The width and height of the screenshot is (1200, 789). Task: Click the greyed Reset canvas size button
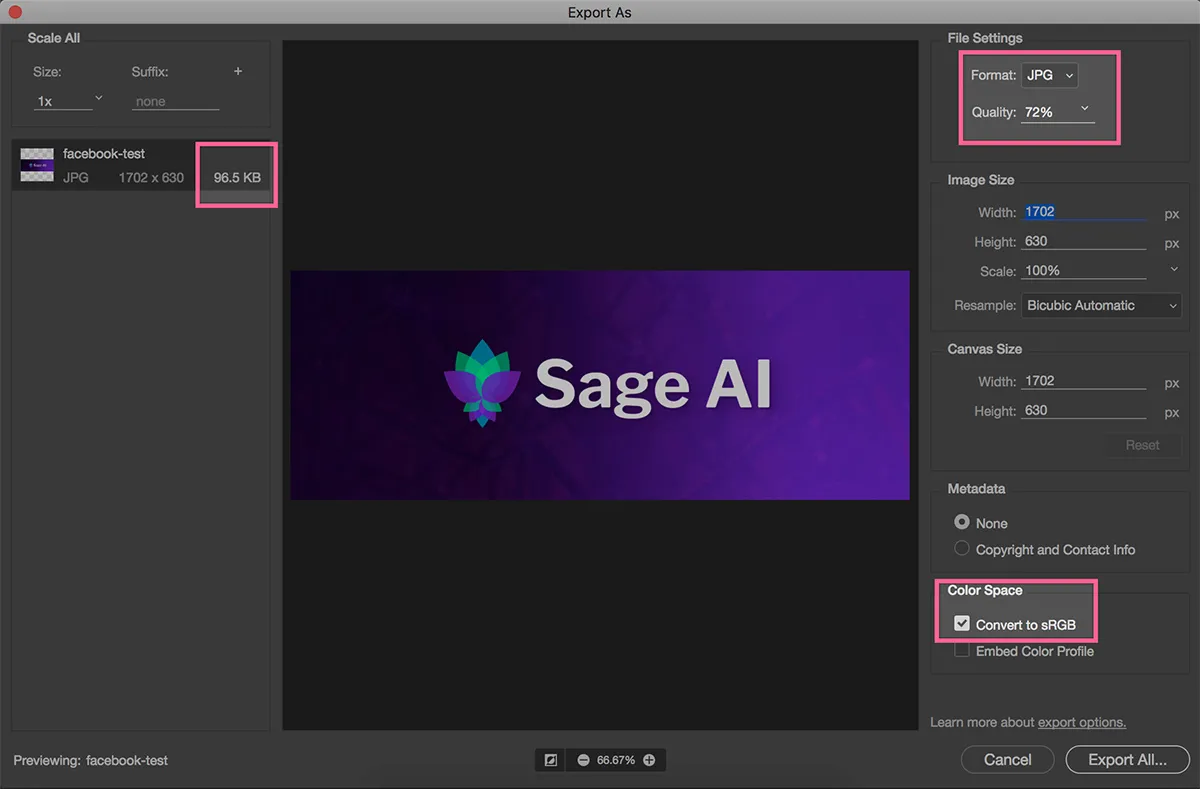(x=1143, y=445)
